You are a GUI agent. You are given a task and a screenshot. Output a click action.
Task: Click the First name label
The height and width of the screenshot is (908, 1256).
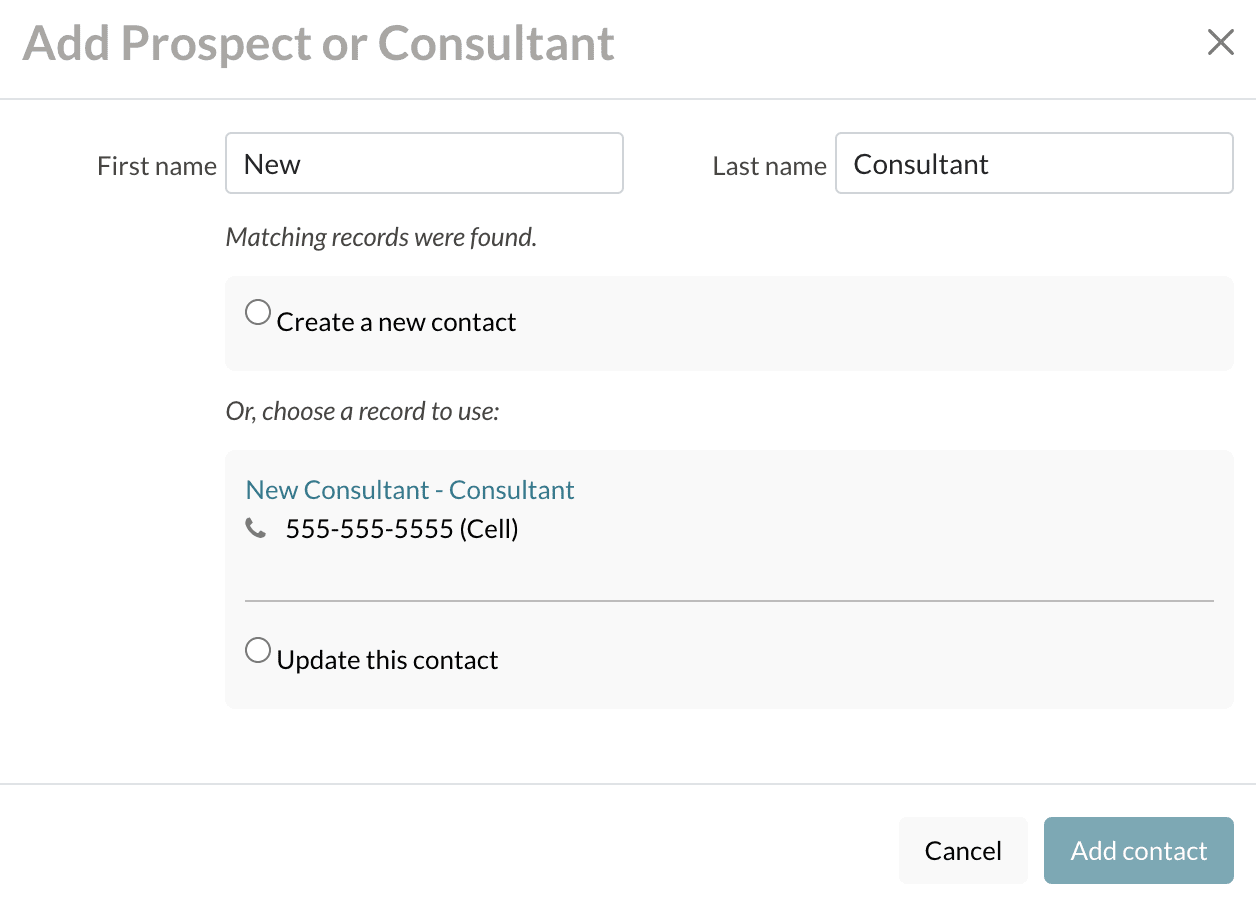tap(157, 166)
